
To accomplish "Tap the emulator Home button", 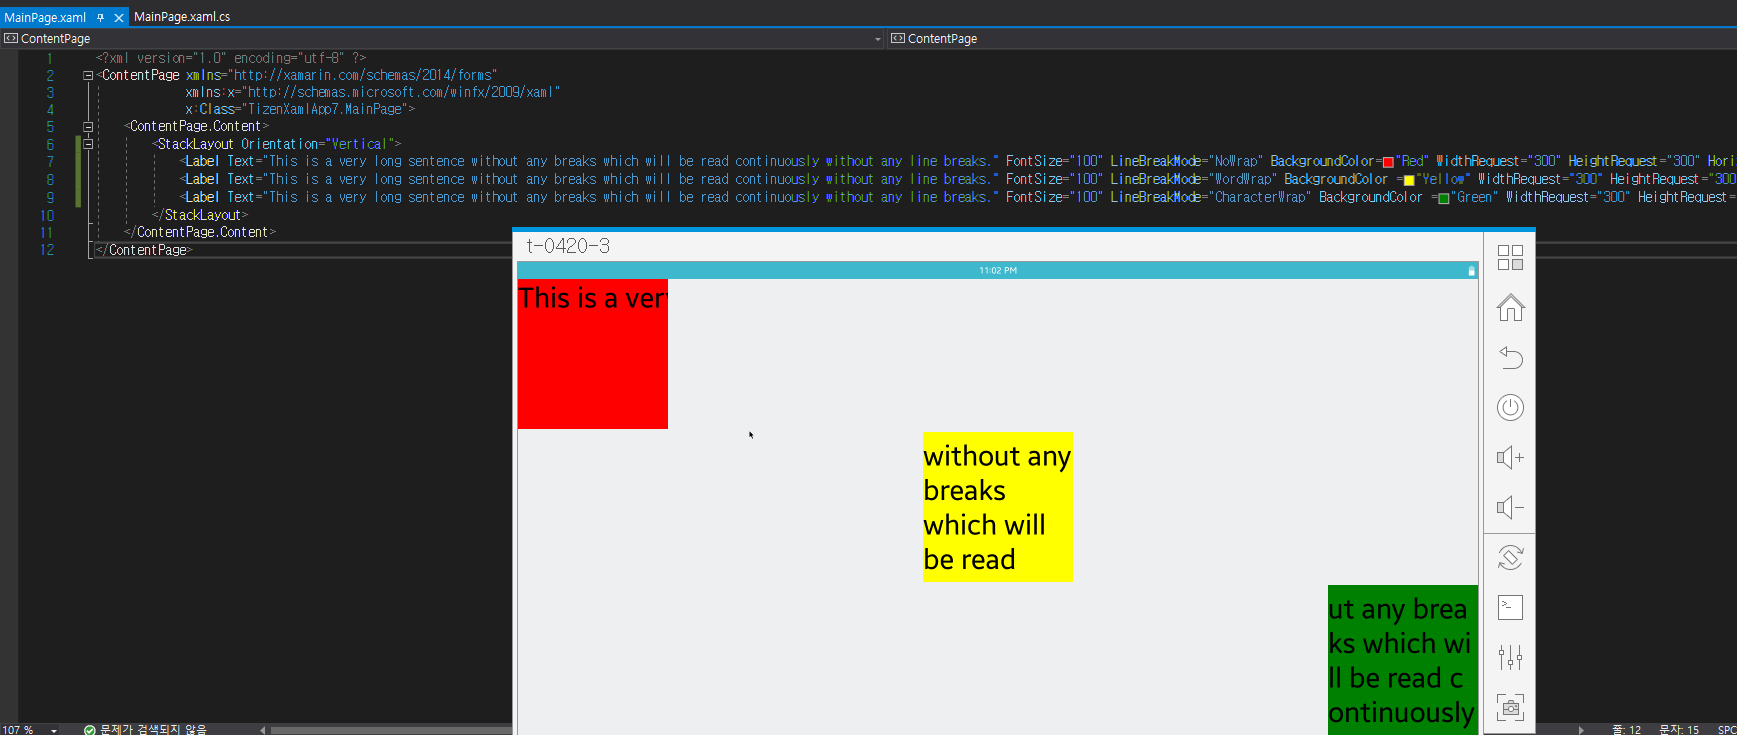I will click(1510, 308).
